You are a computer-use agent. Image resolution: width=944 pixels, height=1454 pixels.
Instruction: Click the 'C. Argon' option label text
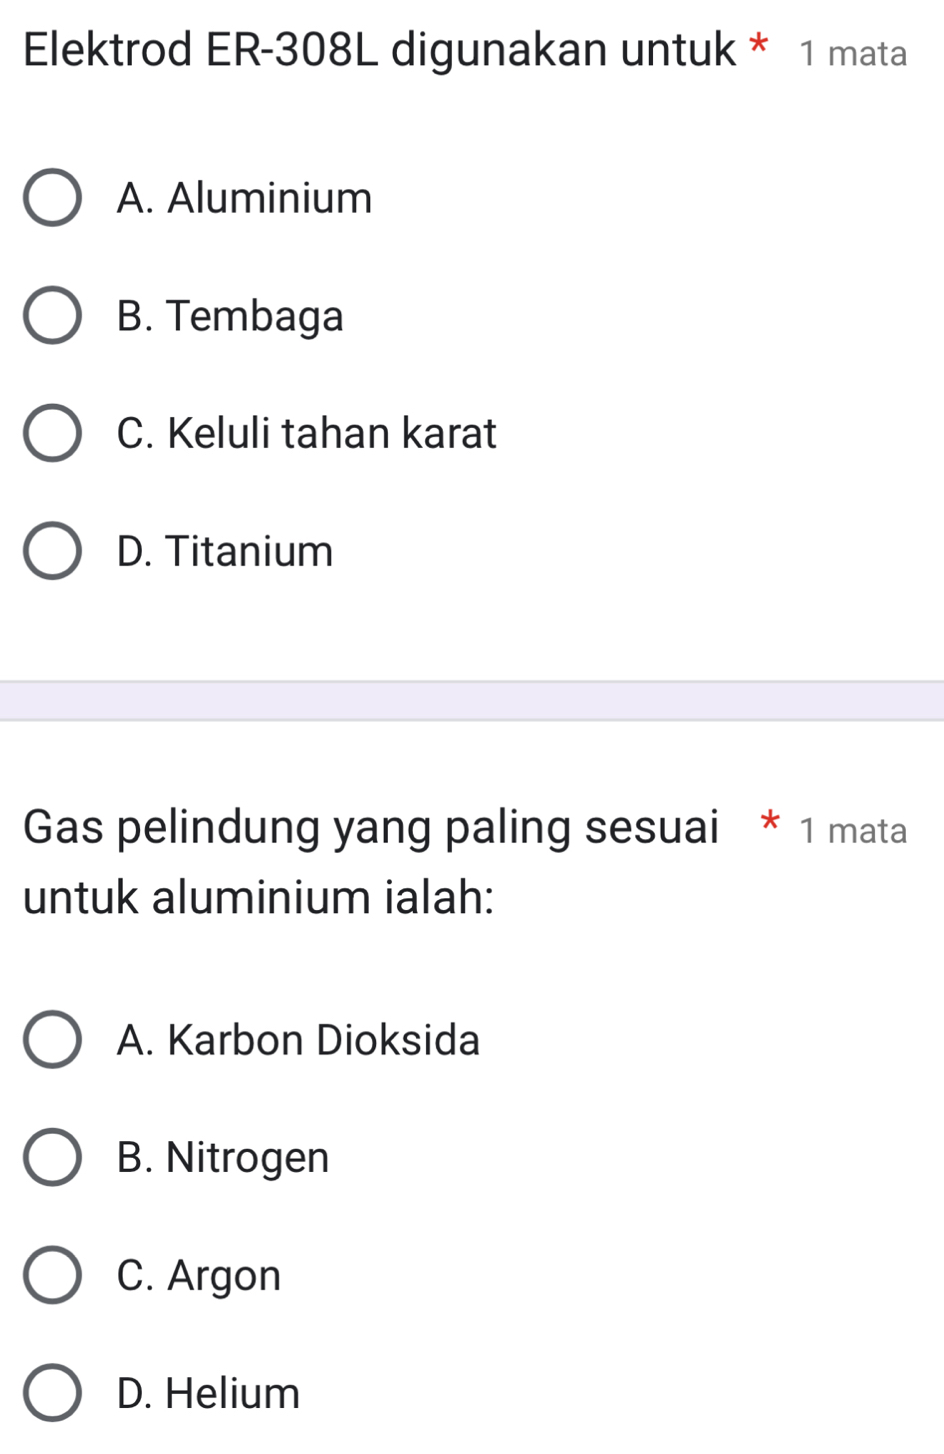click(x=199, y=1275)
